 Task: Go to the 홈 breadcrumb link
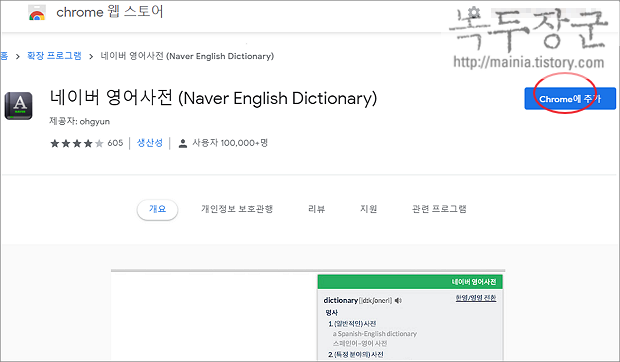[4, 56]
